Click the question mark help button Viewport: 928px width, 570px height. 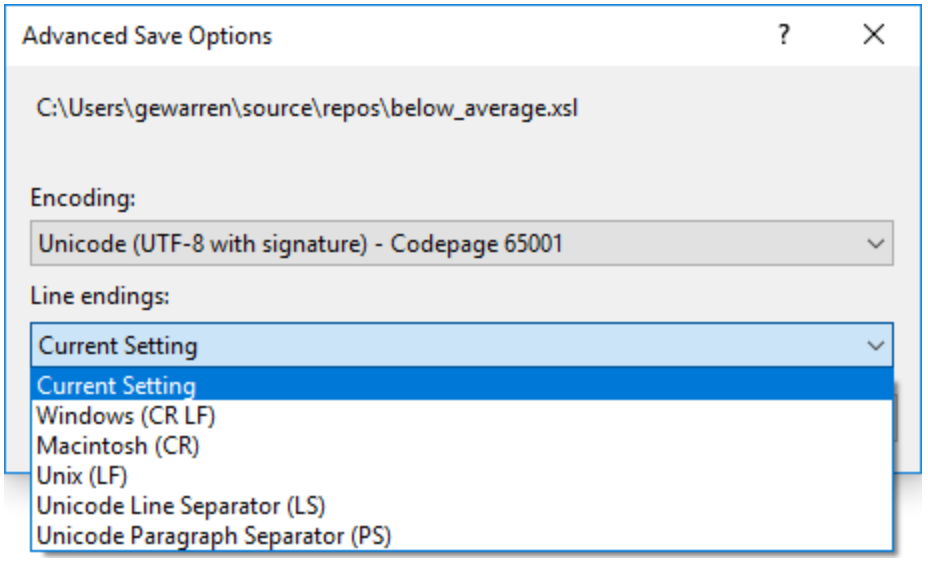785,35
